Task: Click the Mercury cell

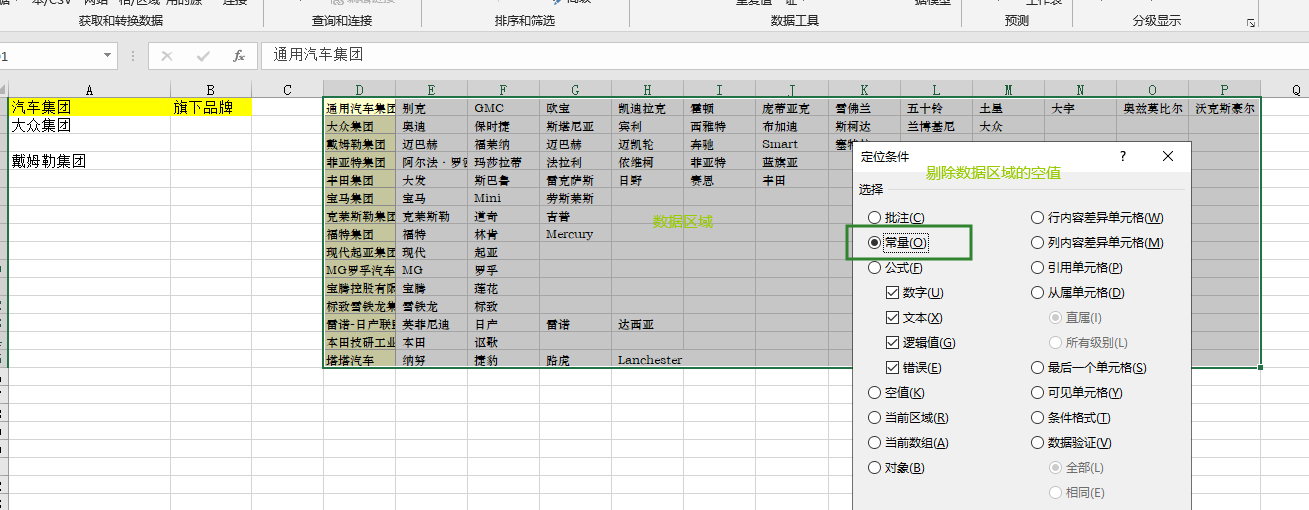Action: point(576,234)
